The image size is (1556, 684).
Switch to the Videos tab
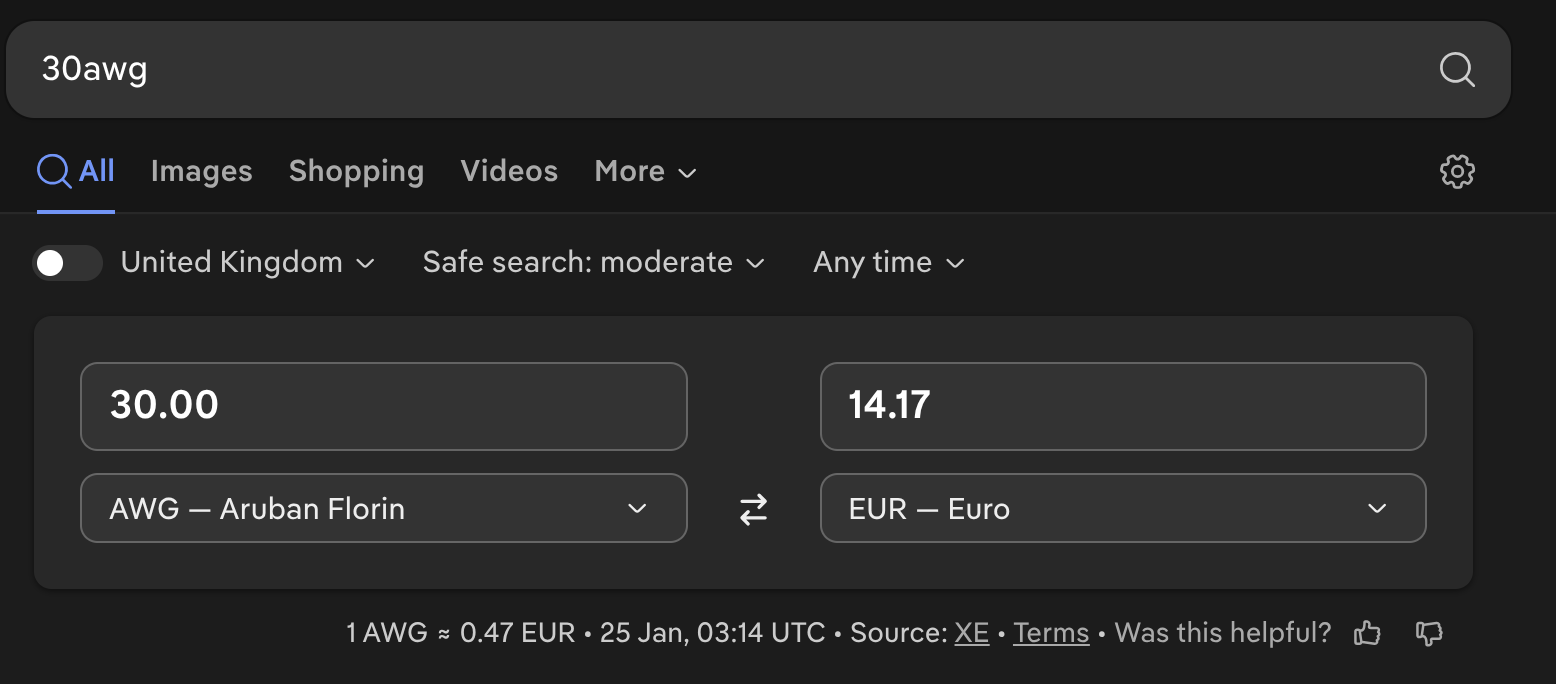pos(509,172)
